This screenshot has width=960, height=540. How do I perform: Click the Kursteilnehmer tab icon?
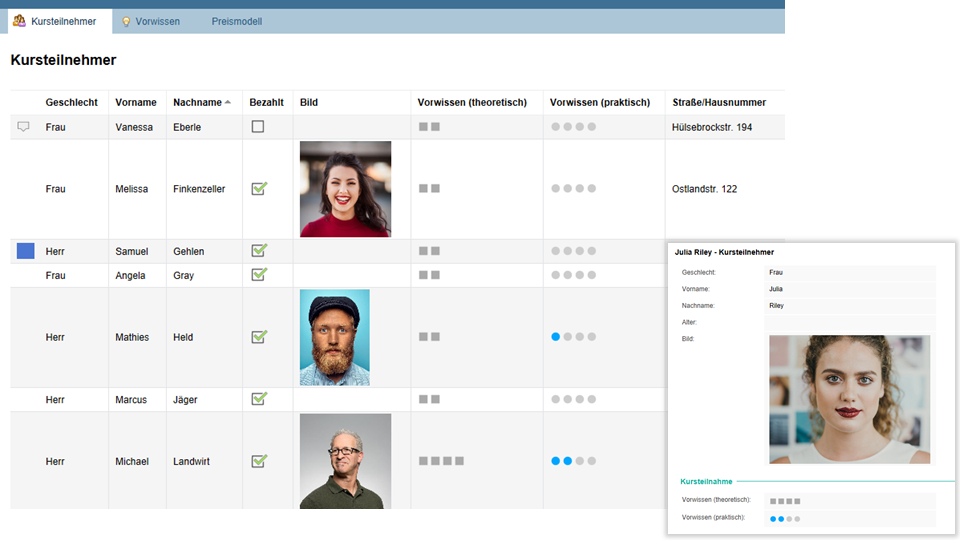19,21
